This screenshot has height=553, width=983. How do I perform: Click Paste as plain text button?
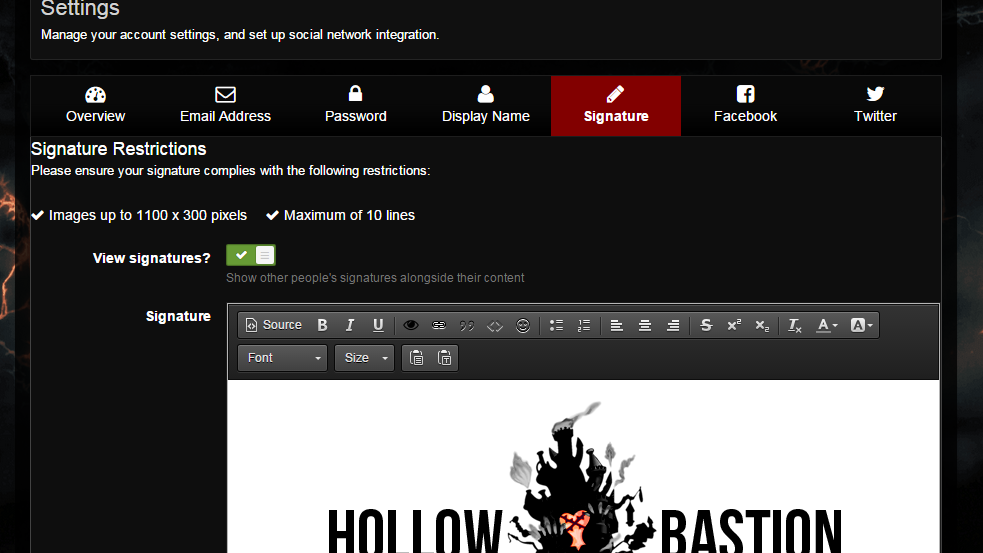[444, 358]
